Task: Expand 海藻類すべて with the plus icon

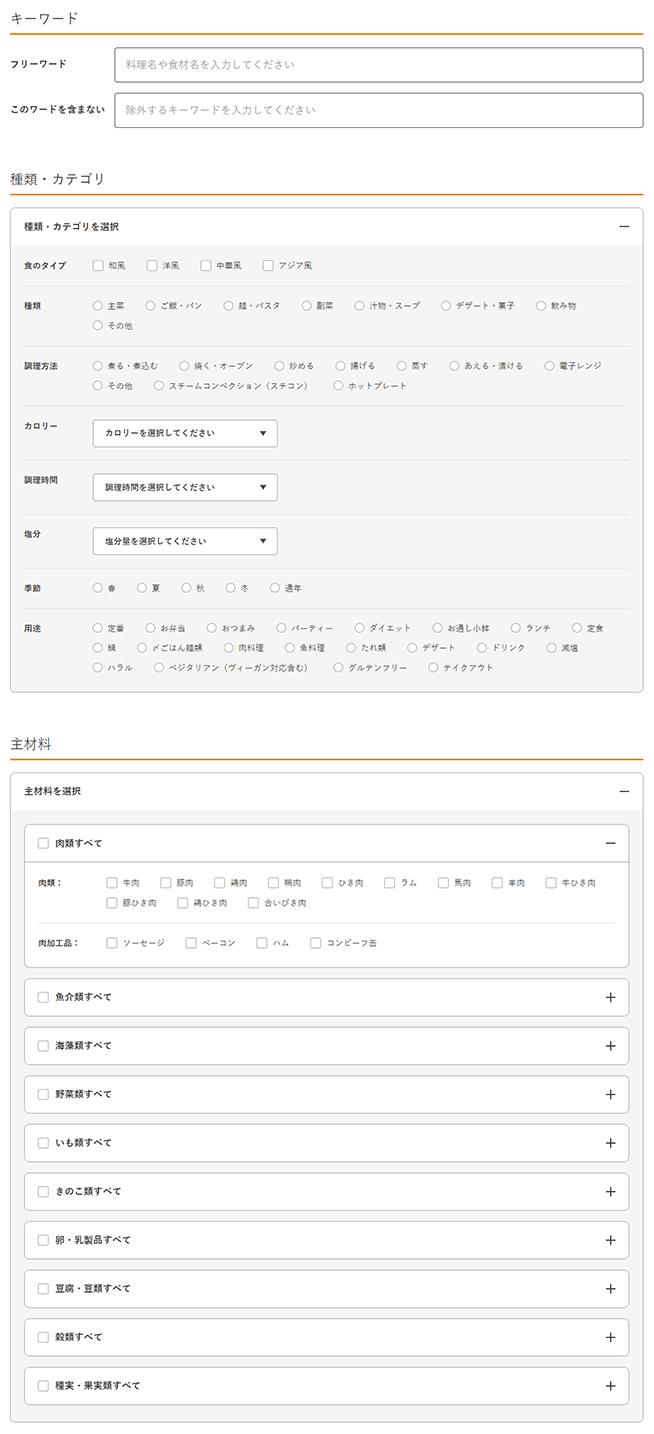Action: (610, 1046)
